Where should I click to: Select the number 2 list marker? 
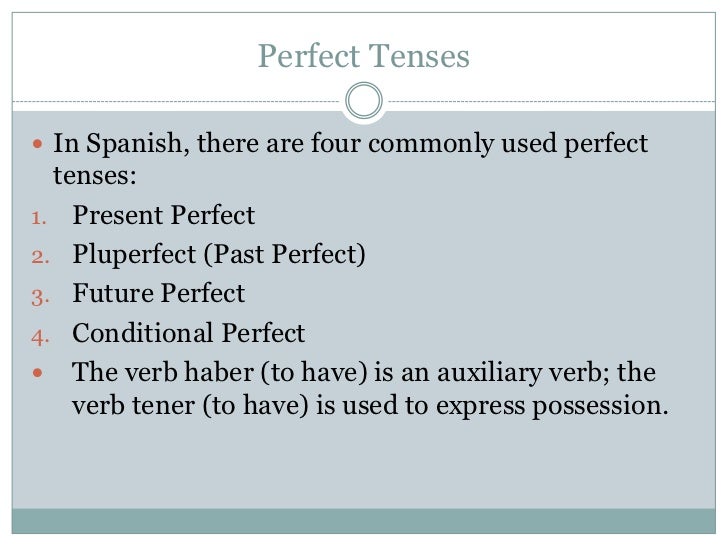pyautogui.click(x=40, y=257)
